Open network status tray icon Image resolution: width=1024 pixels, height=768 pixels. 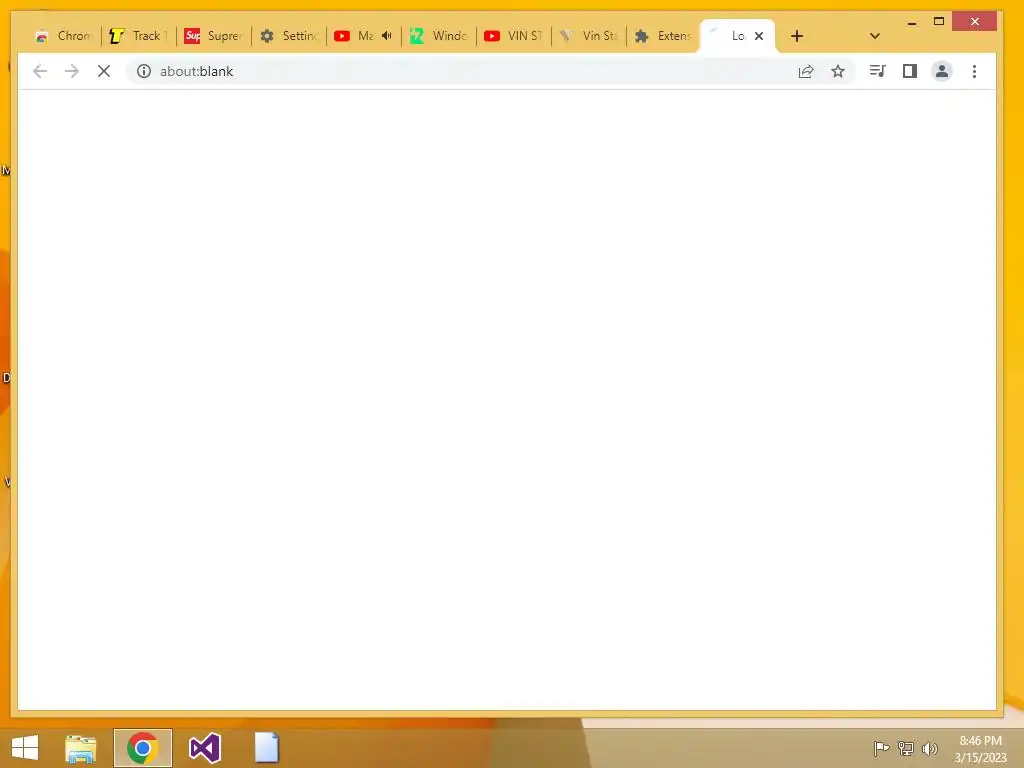[x=906, y=748]
